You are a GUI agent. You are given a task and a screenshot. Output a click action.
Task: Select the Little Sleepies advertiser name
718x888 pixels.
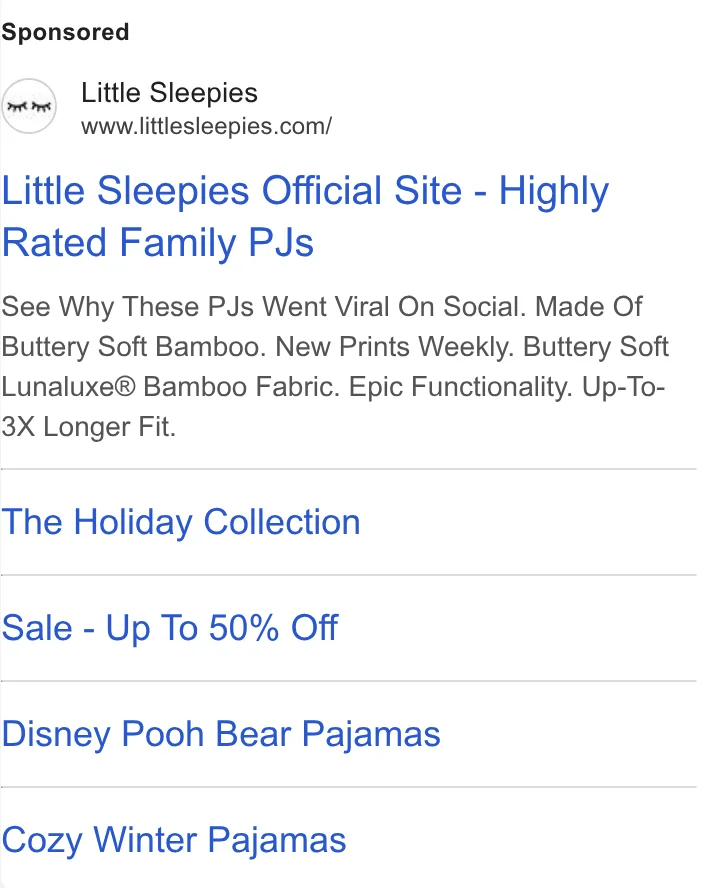click(x=169, y=93)
